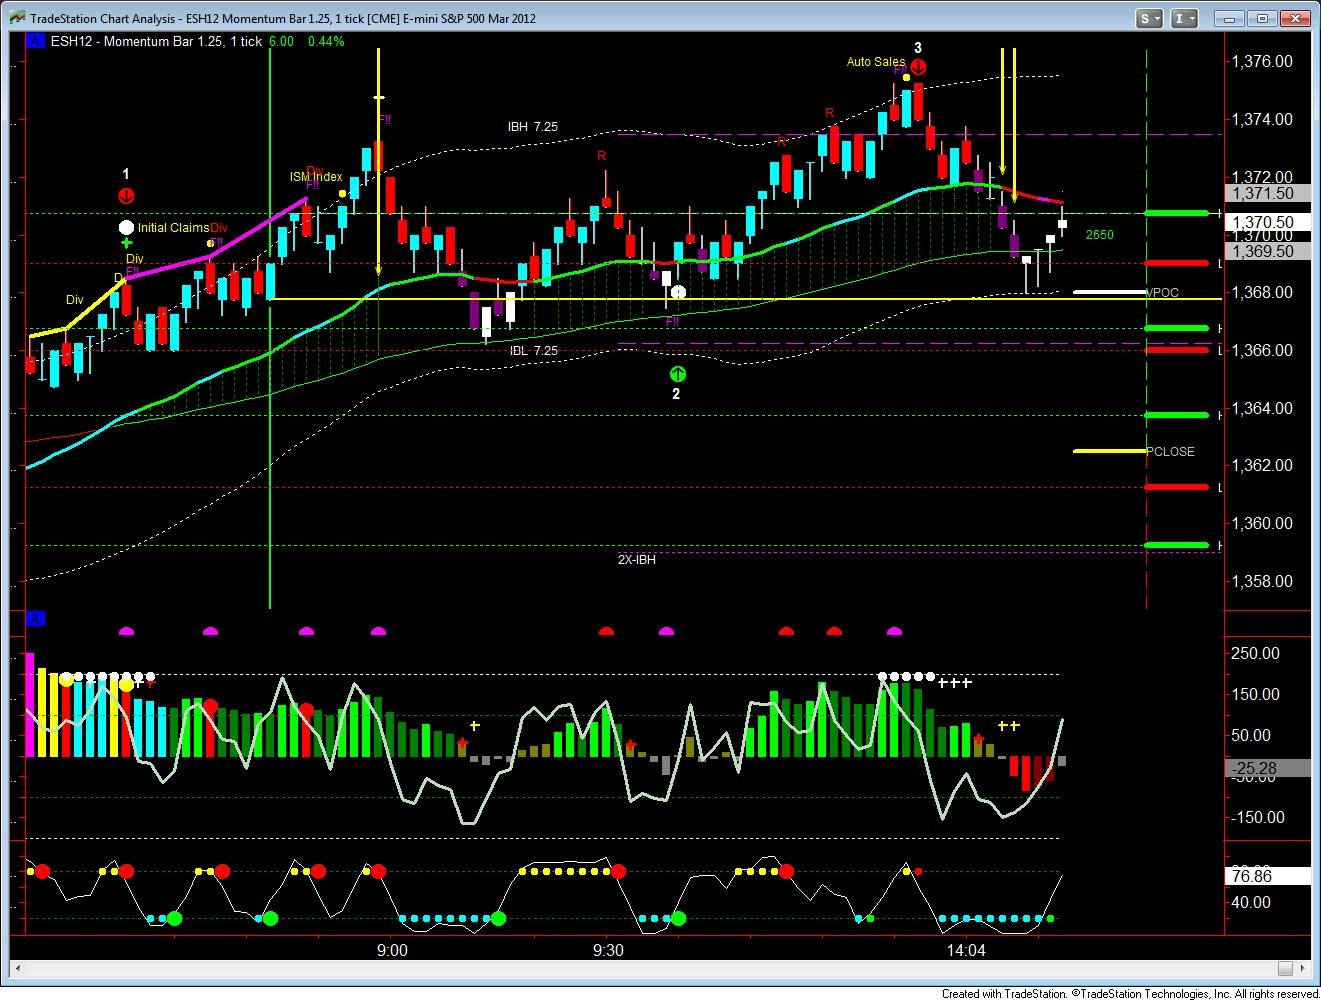Image resolution: width=1321 pixels, height=1000 pixels.
Task: Open the I interval-link dropdown in title bar
Action: point(1186,18)
